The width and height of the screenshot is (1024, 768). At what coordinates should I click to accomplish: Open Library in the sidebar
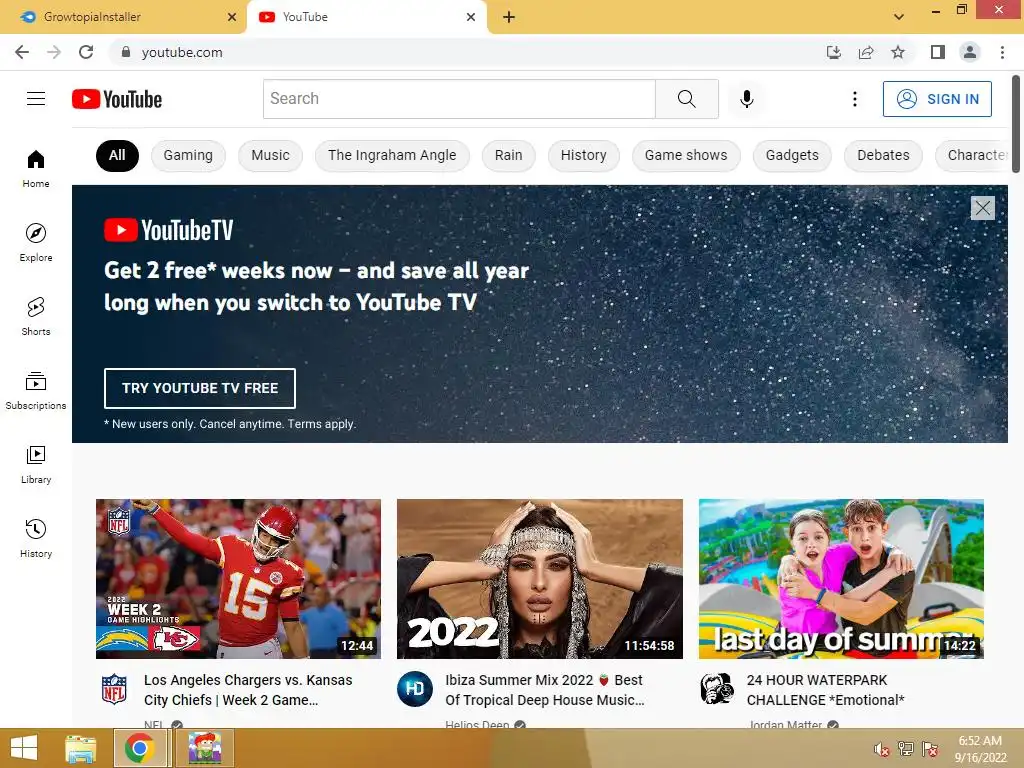coord(36,464)
